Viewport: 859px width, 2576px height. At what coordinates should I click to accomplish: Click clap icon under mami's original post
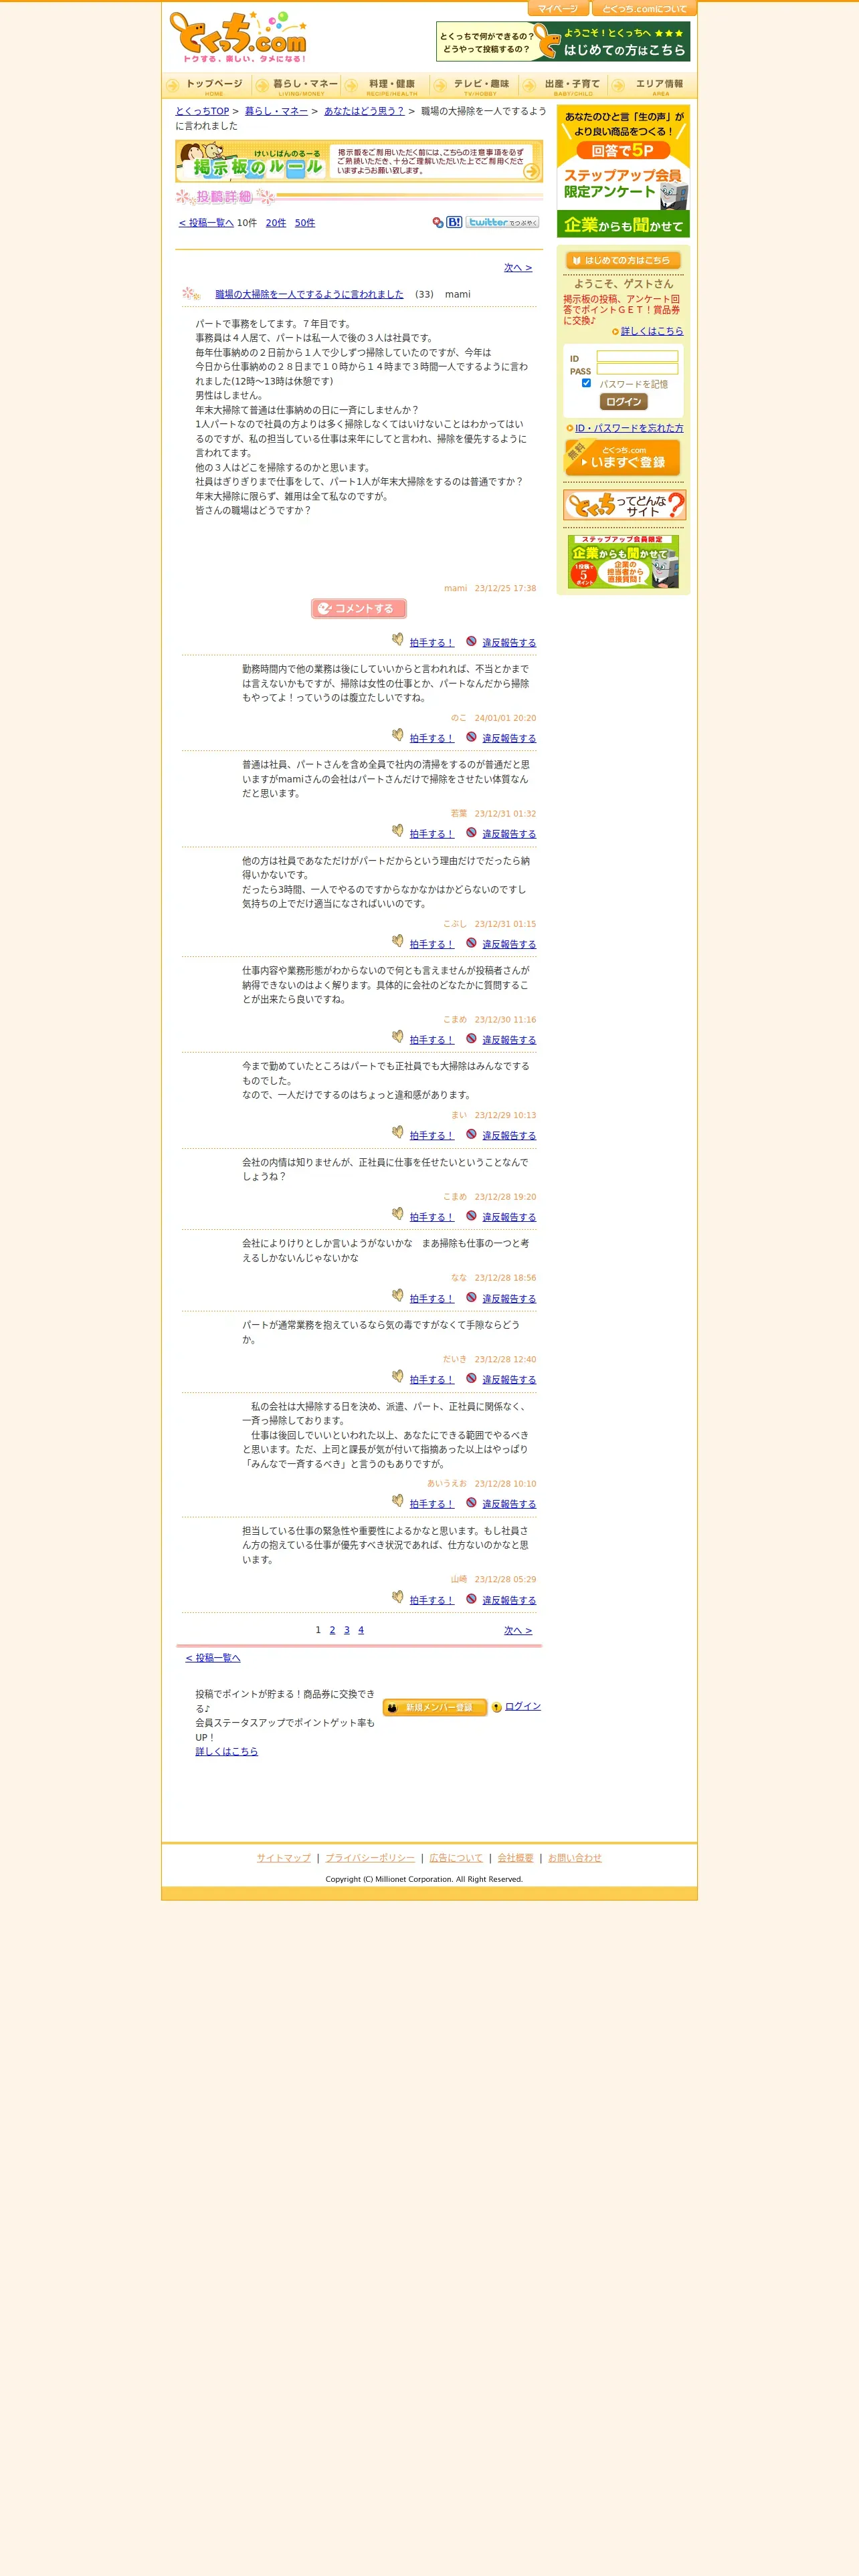coord(398,640)
